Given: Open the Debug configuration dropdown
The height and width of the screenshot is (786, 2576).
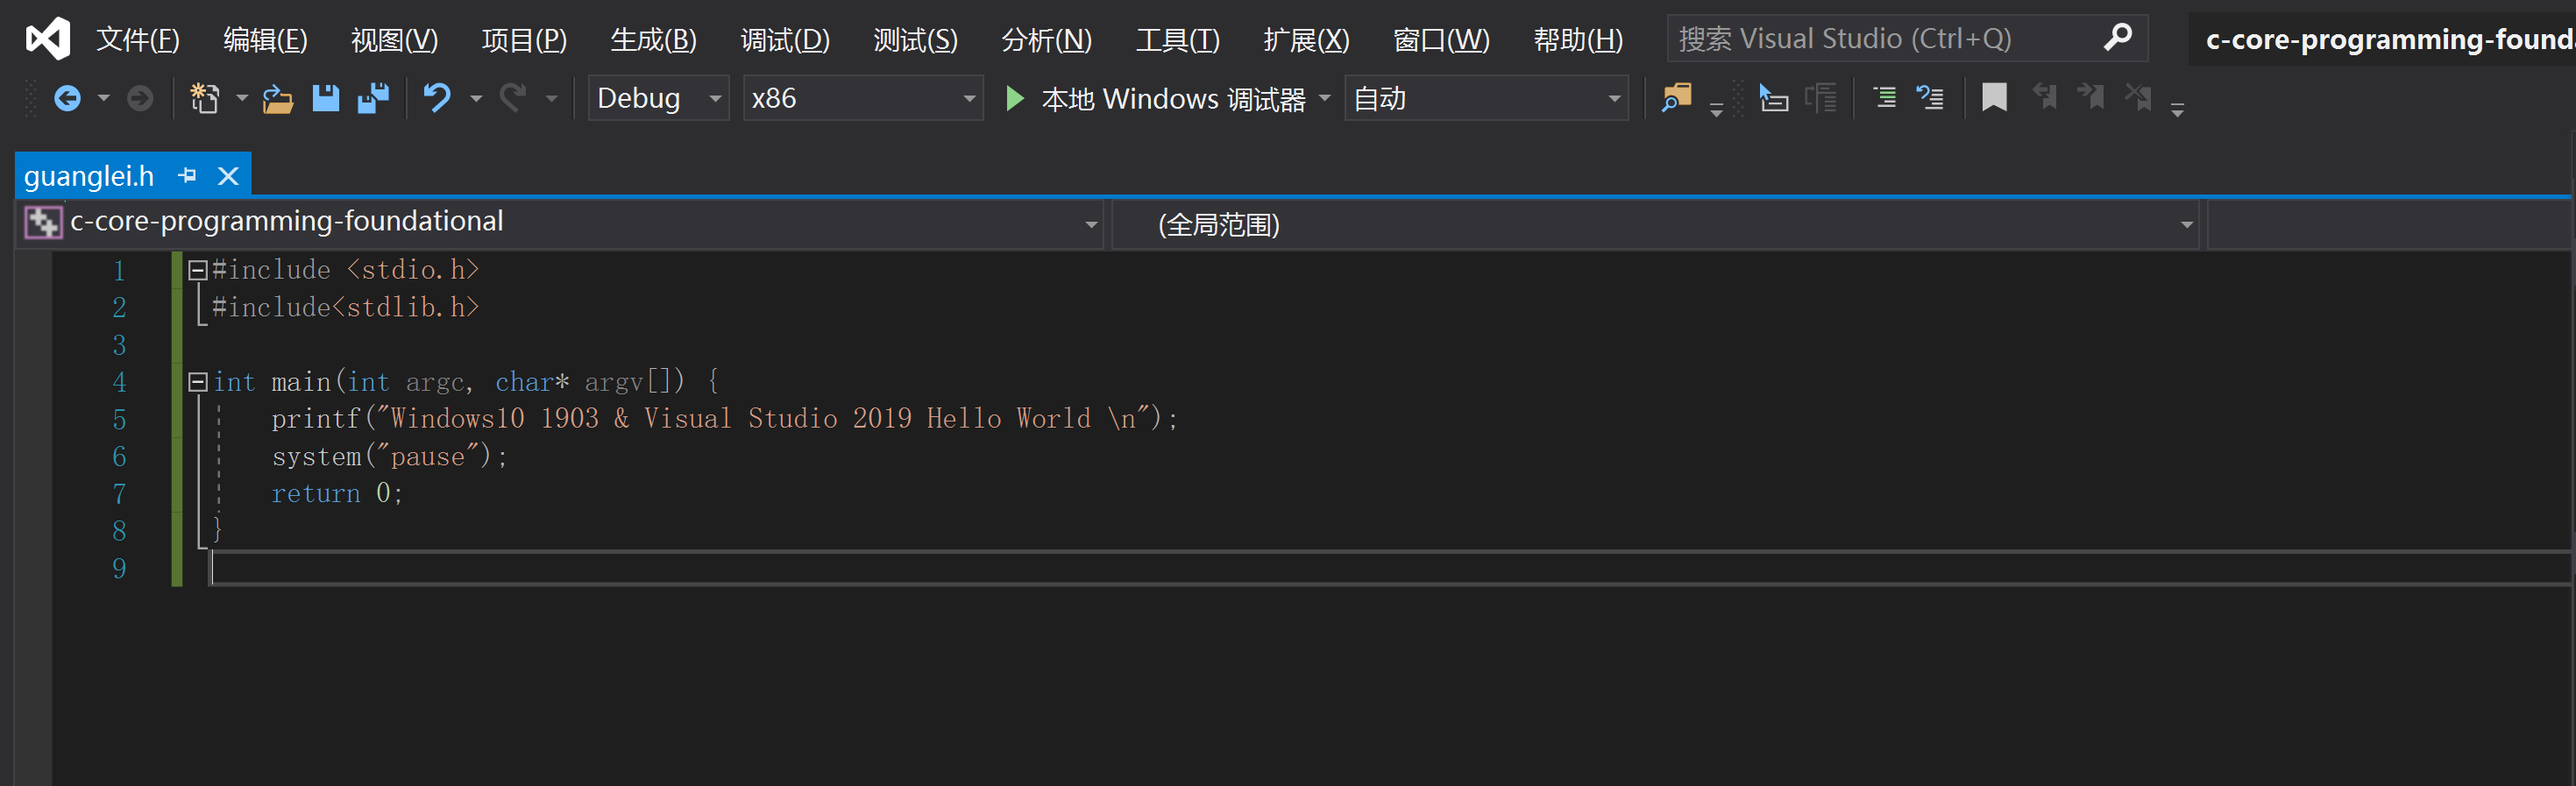Looking at the screenshot, I should coord(658,98).
